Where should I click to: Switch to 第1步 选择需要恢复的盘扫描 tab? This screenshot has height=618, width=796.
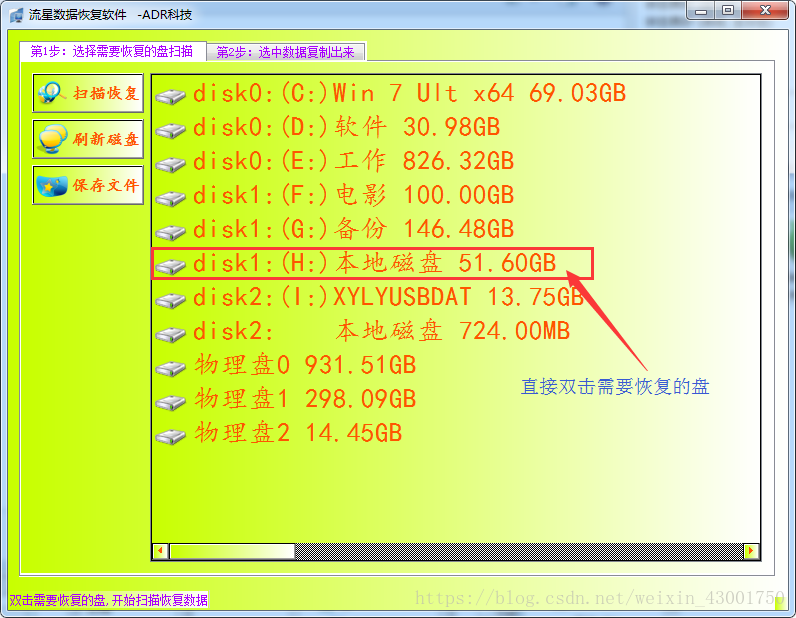click(112, 51)
